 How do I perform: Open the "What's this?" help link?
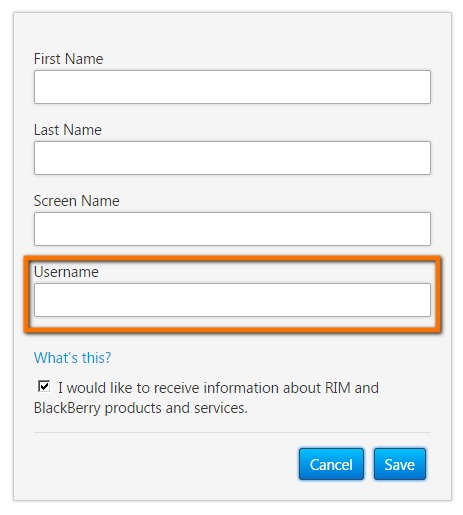click(72, 358)
